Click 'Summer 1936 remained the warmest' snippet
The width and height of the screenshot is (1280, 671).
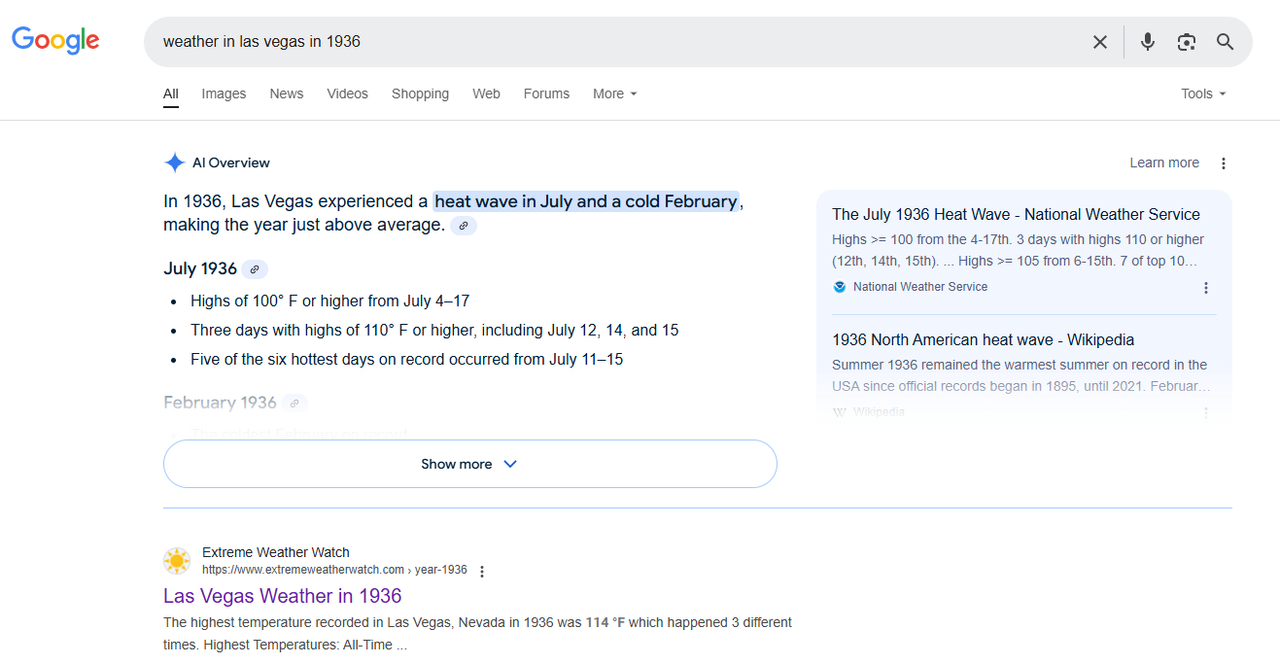click(1021, 375)
